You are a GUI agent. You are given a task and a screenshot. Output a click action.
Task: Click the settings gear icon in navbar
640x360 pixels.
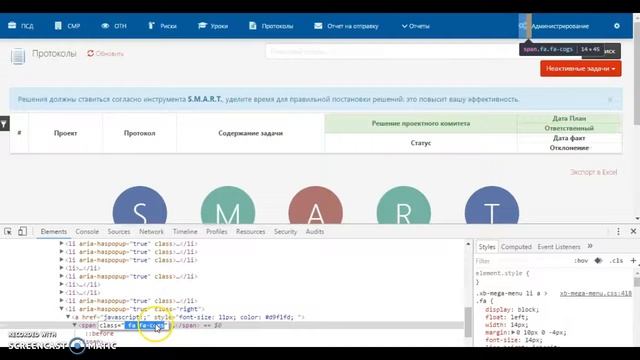(x=617, y=26)
